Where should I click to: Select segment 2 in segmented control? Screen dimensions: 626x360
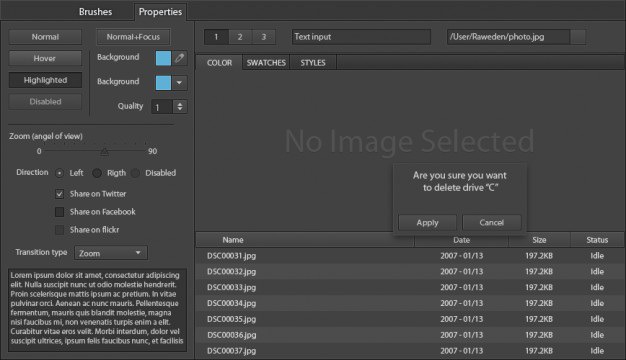[240, 37]
